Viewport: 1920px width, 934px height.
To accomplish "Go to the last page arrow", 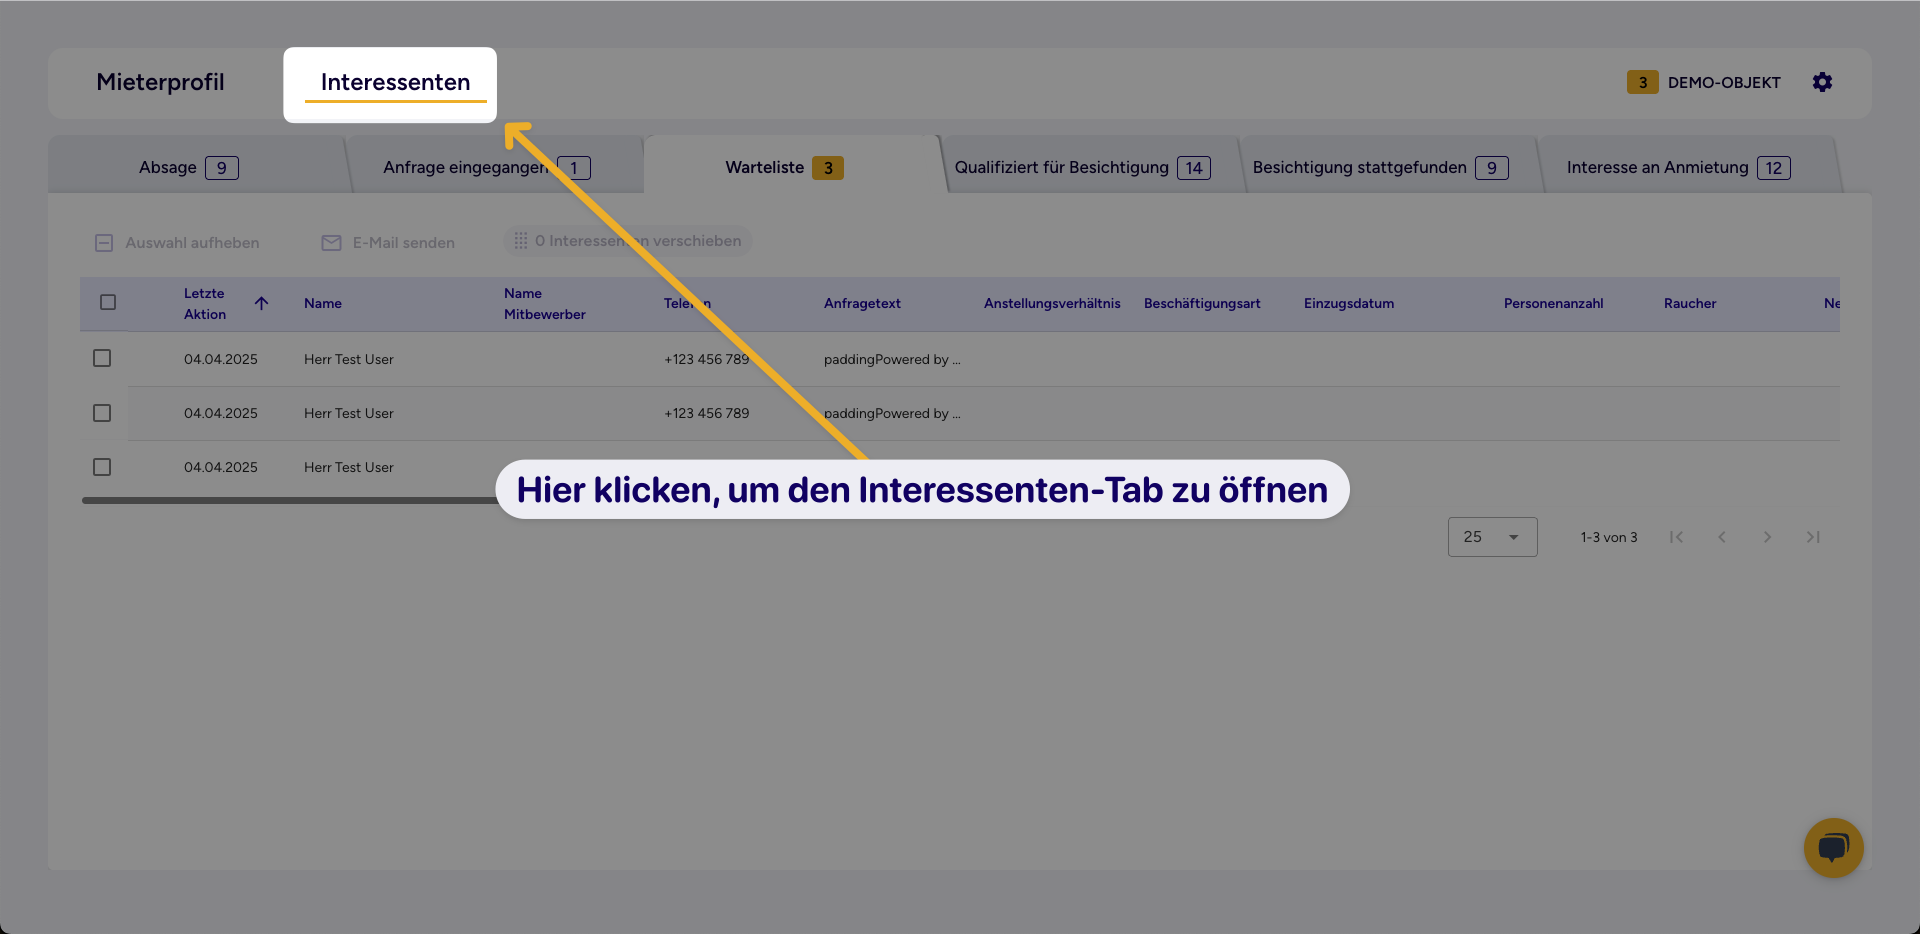I will click(x=1812, y=537).
